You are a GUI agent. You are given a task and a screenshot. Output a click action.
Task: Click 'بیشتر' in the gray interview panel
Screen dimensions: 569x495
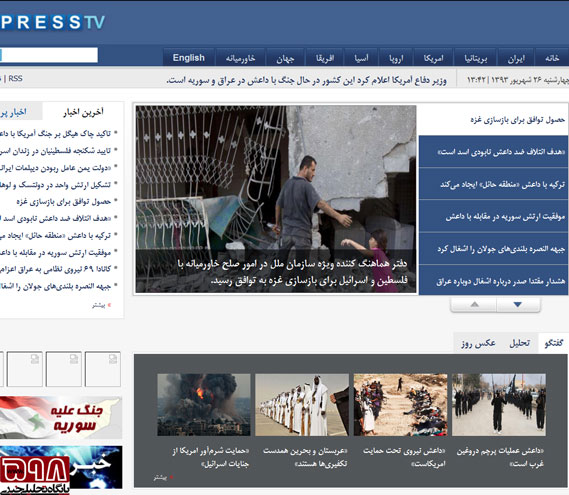pyautogui.click(x=163, y=478)
